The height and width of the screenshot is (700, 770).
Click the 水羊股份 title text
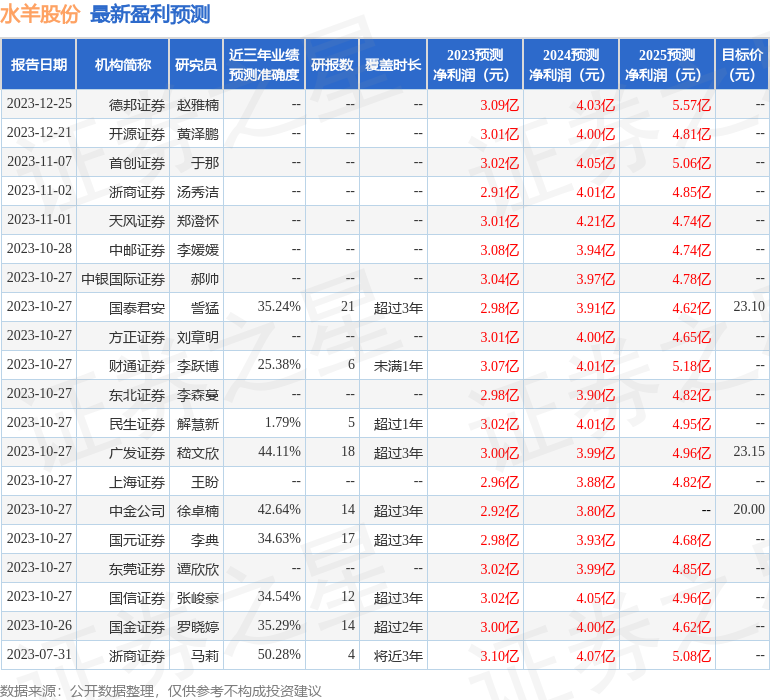pos(40,14)
